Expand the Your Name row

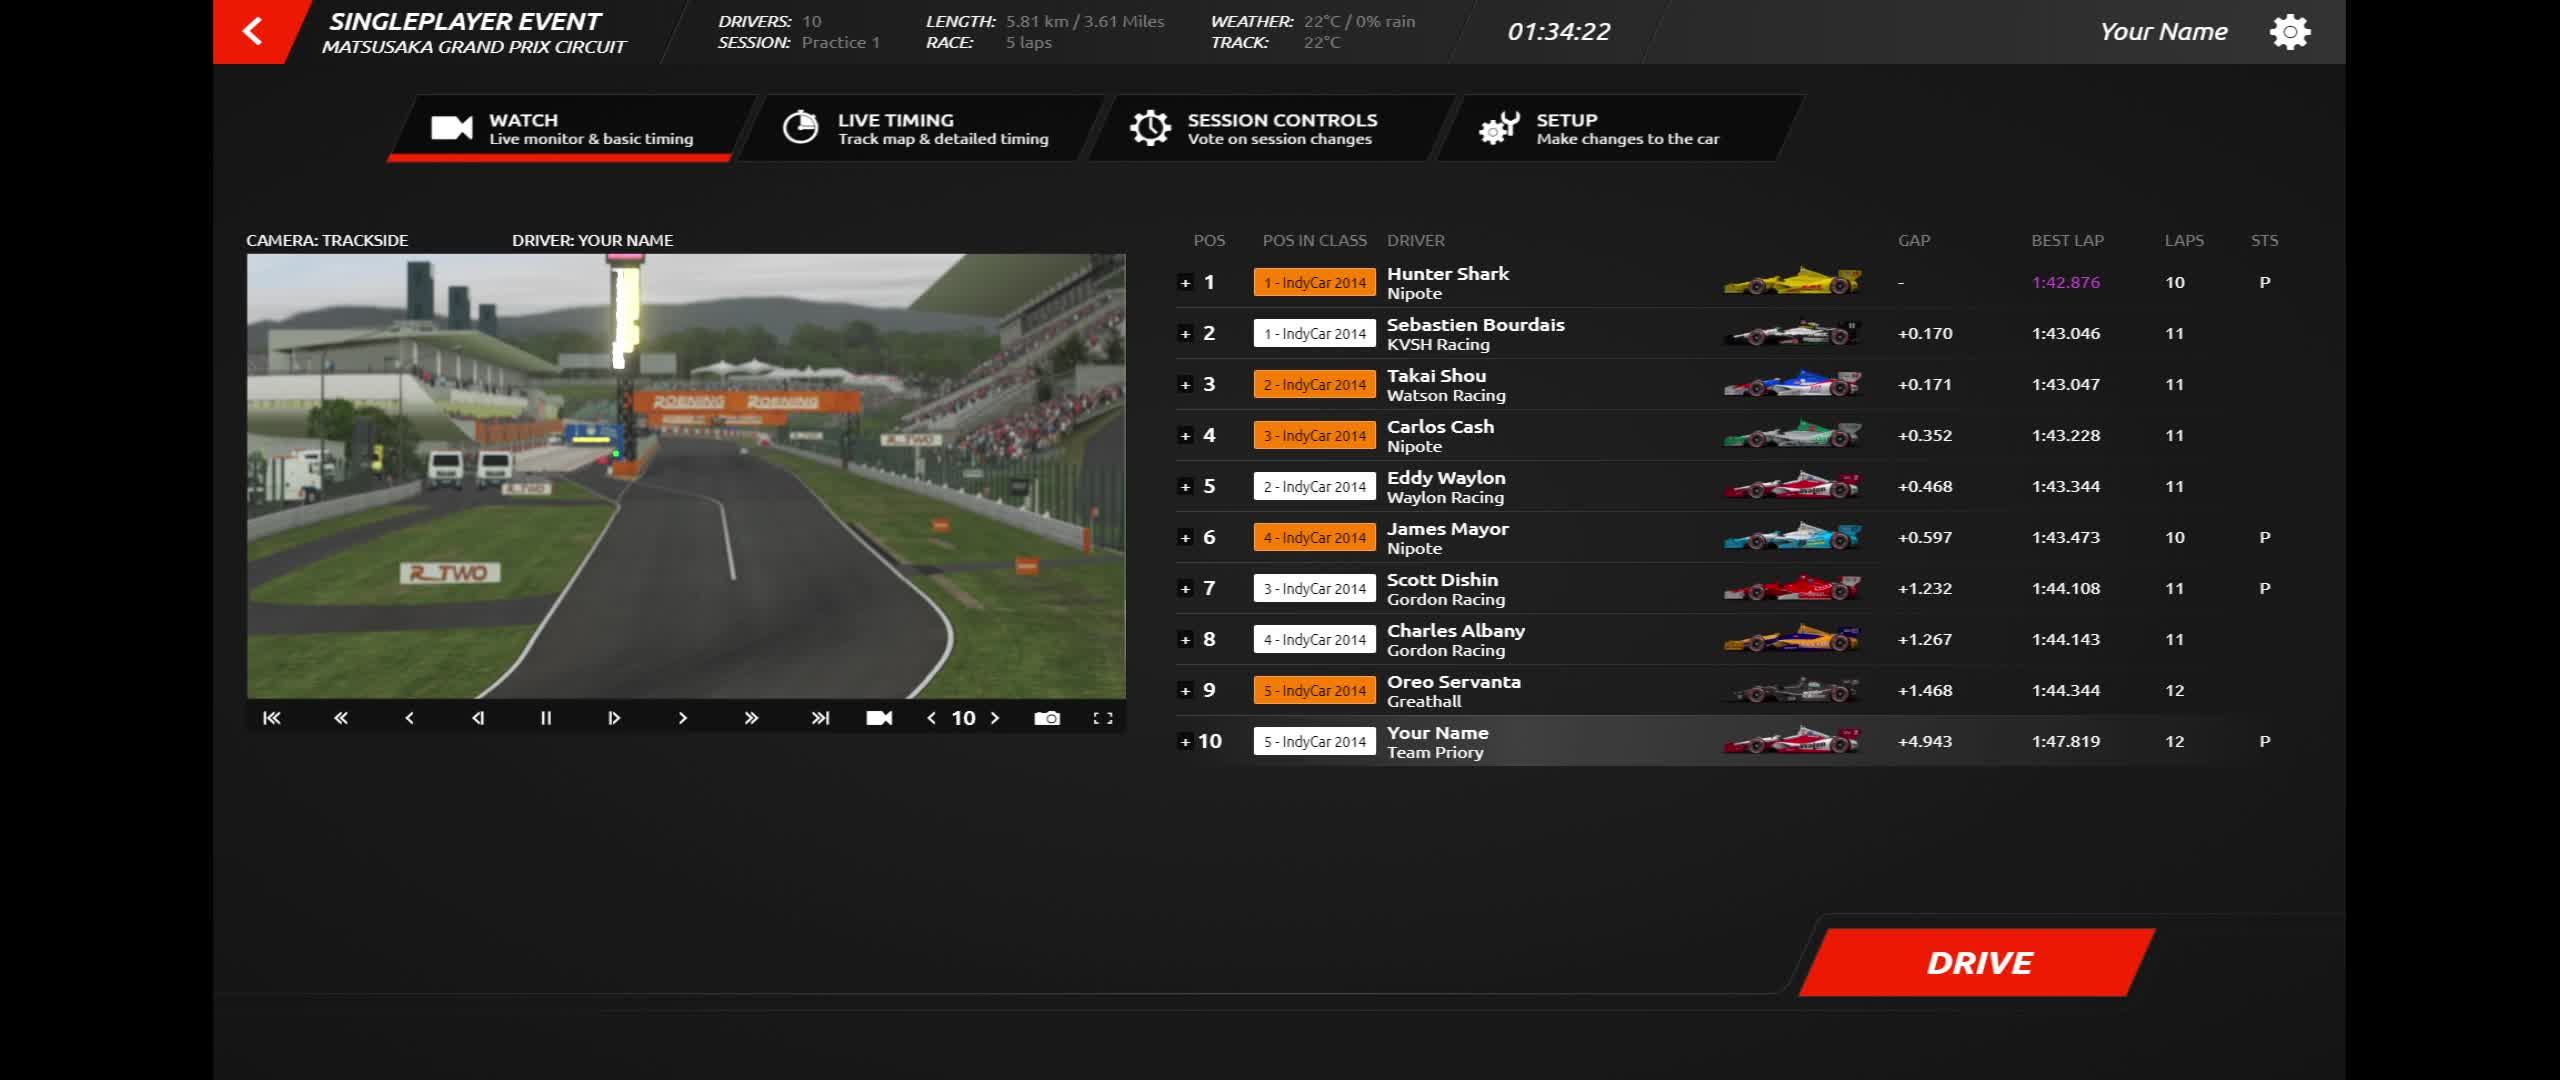[1185, 742]
